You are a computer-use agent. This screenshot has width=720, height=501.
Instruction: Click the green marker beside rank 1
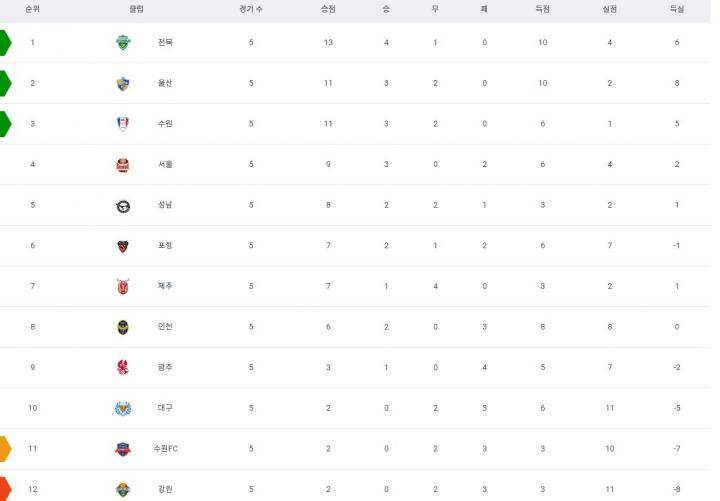coord(5,43)
